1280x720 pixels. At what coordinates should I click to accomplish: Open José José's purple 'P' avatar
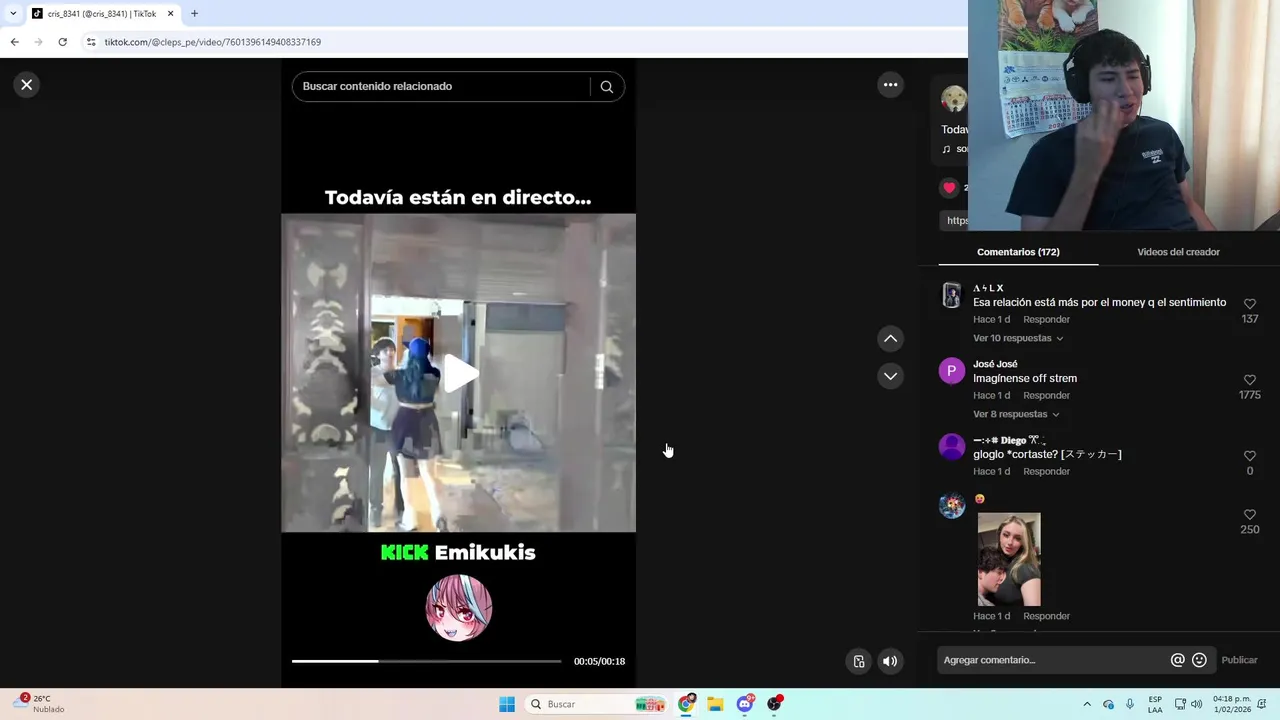click(x=952, y=371)
